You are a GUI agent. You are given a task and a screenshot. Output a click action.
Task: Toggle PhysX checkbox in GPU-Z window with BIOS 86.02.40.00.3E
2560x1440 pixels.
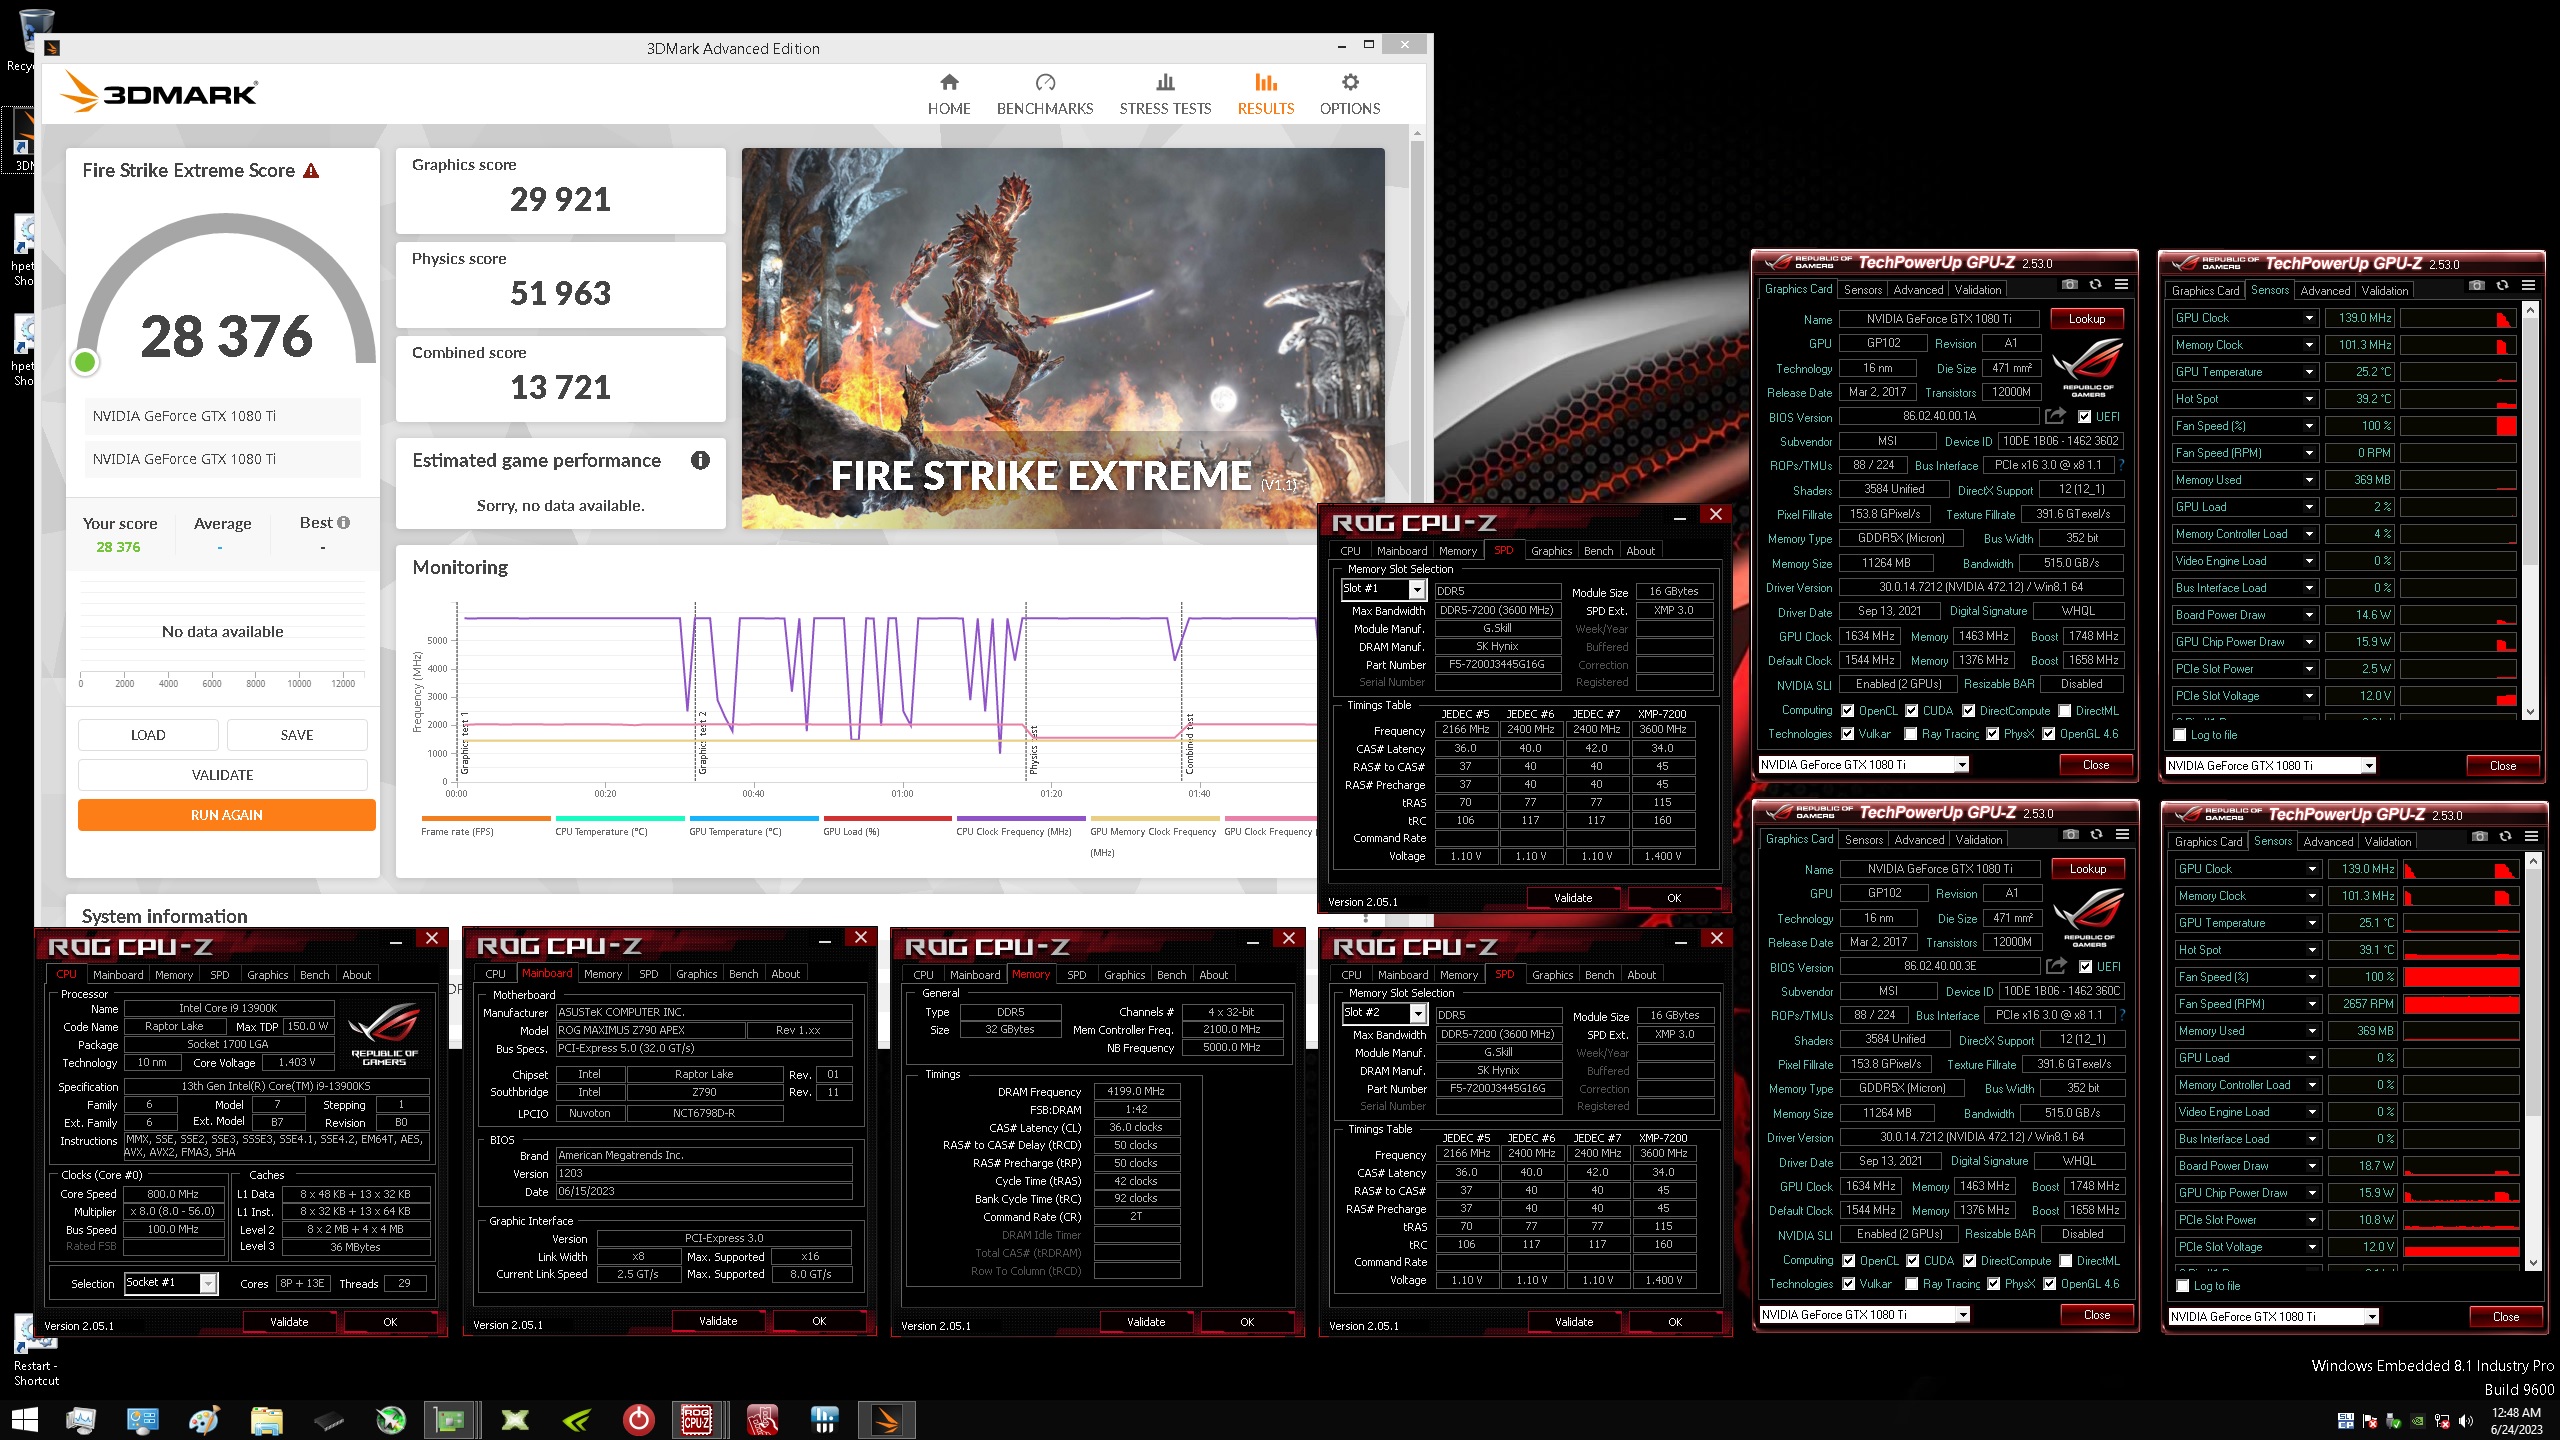click(1994, 1284)
